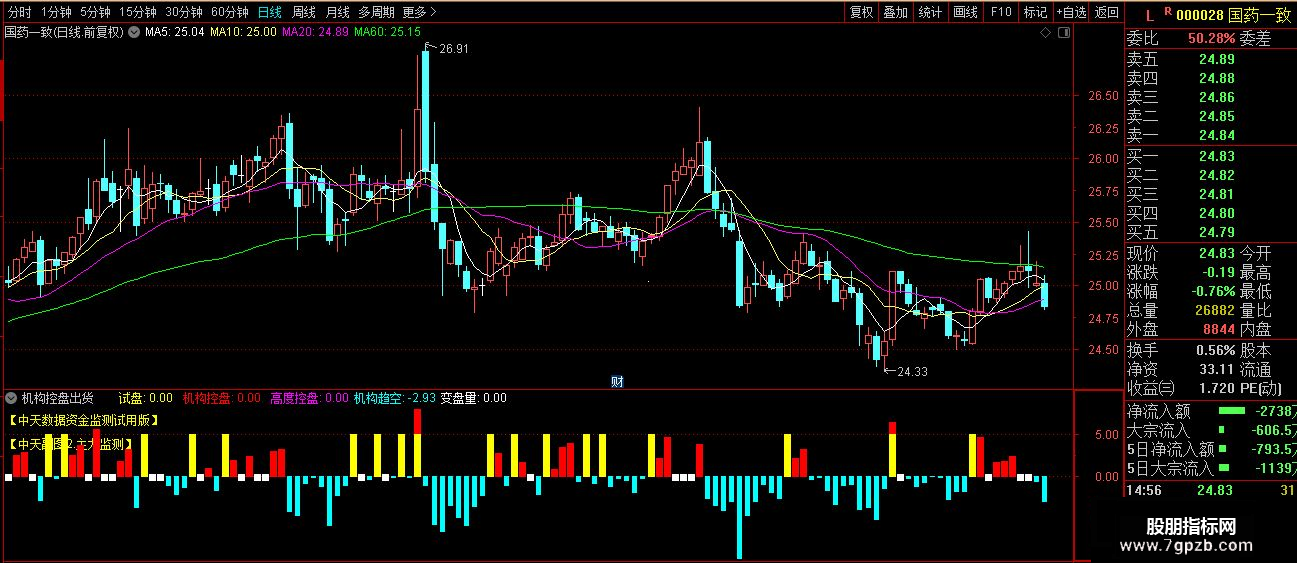Select the MA10: 25.00 indicator label

[x=243, y=32]
